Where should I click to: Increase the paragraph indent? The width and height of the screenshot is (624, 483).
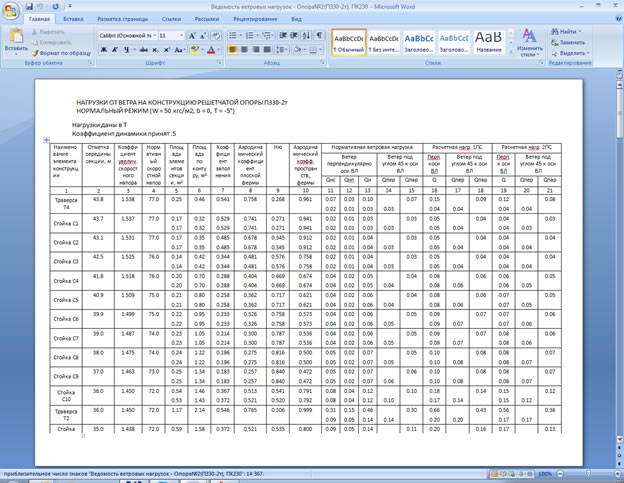294,36
